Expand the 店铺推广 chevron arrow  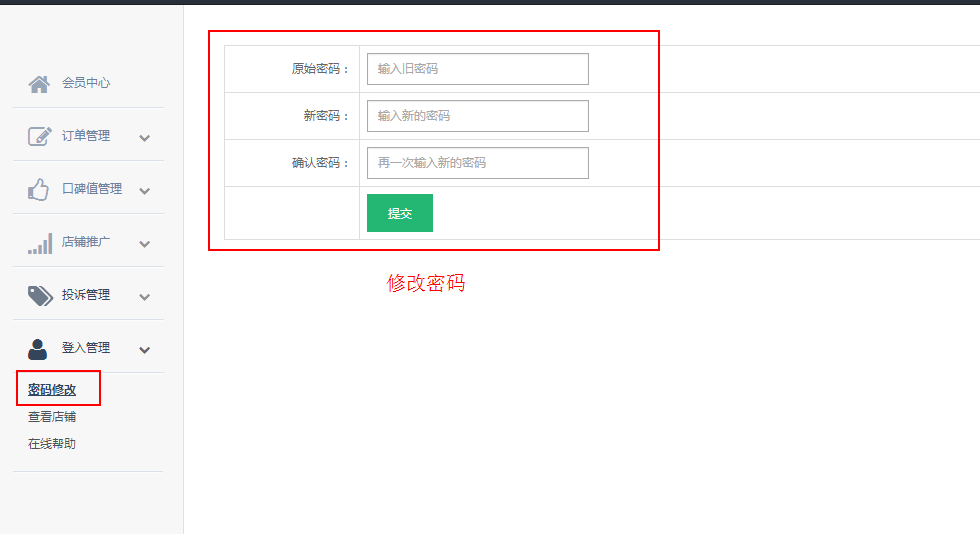pos(144,244)
